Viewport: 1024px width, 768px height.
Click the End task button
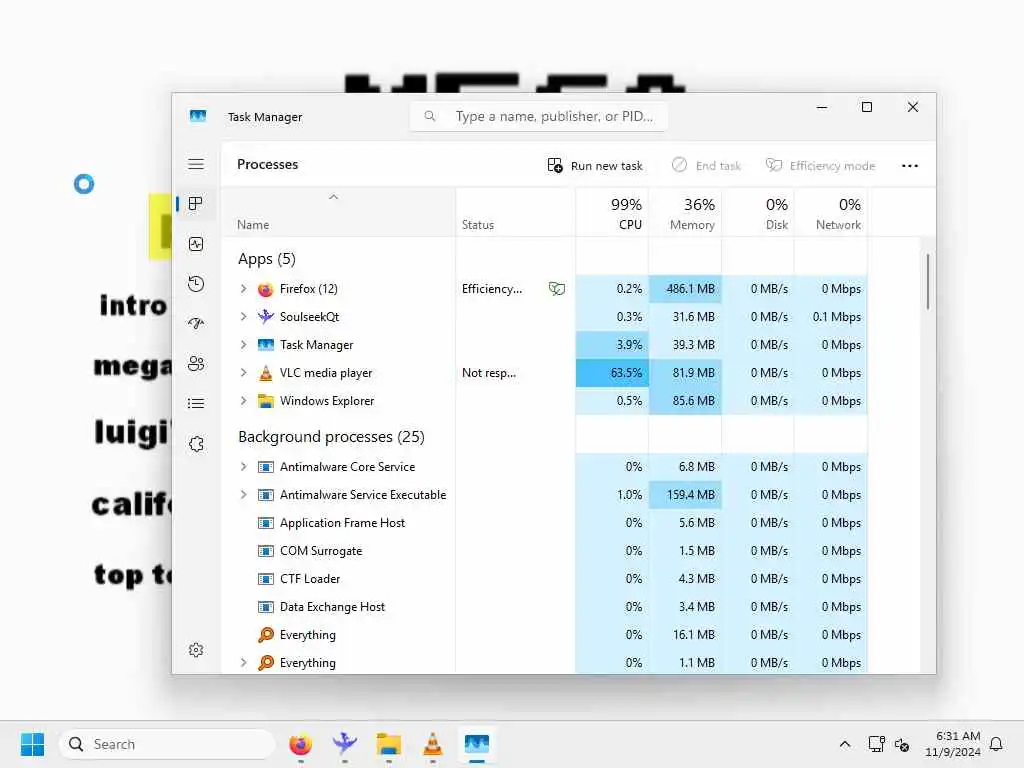click(706, 166)
